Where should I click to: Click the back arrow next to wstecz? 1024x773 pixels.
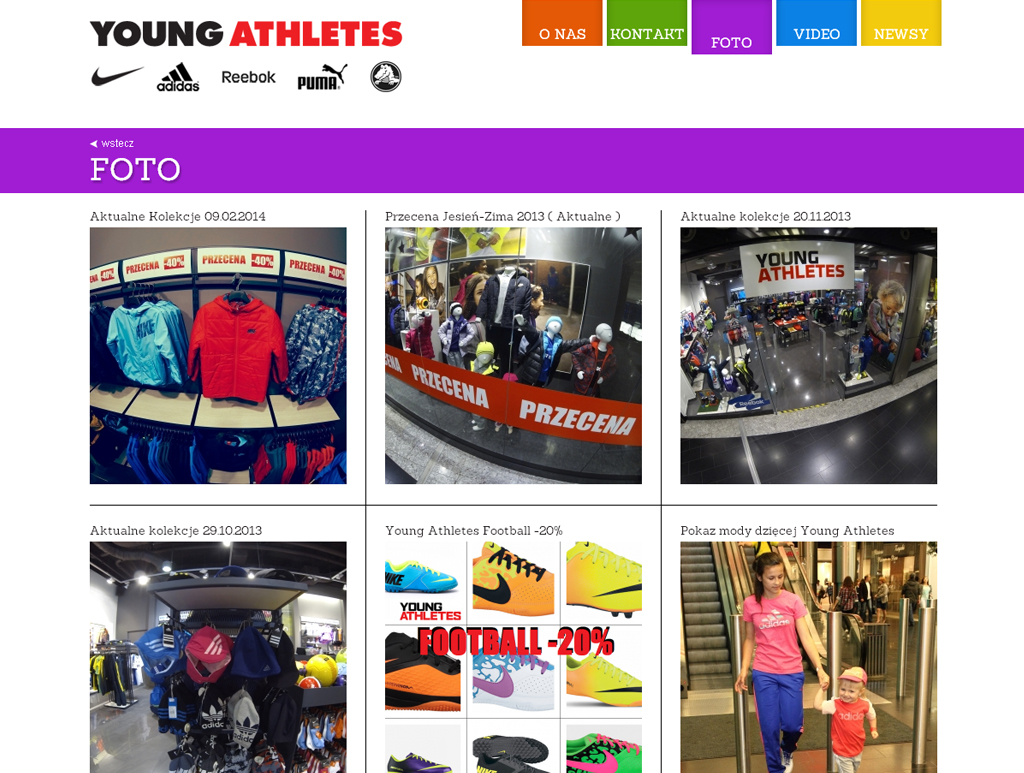point(94,144)
